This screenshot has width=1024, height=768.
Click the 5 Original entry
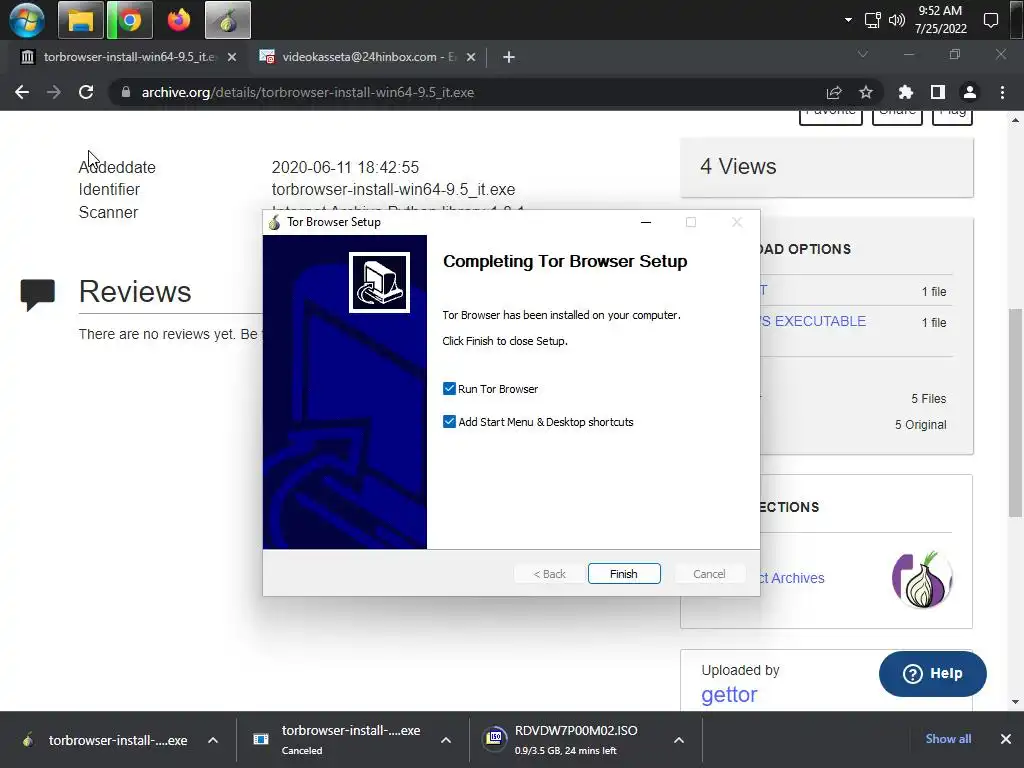tap(920, 424)
